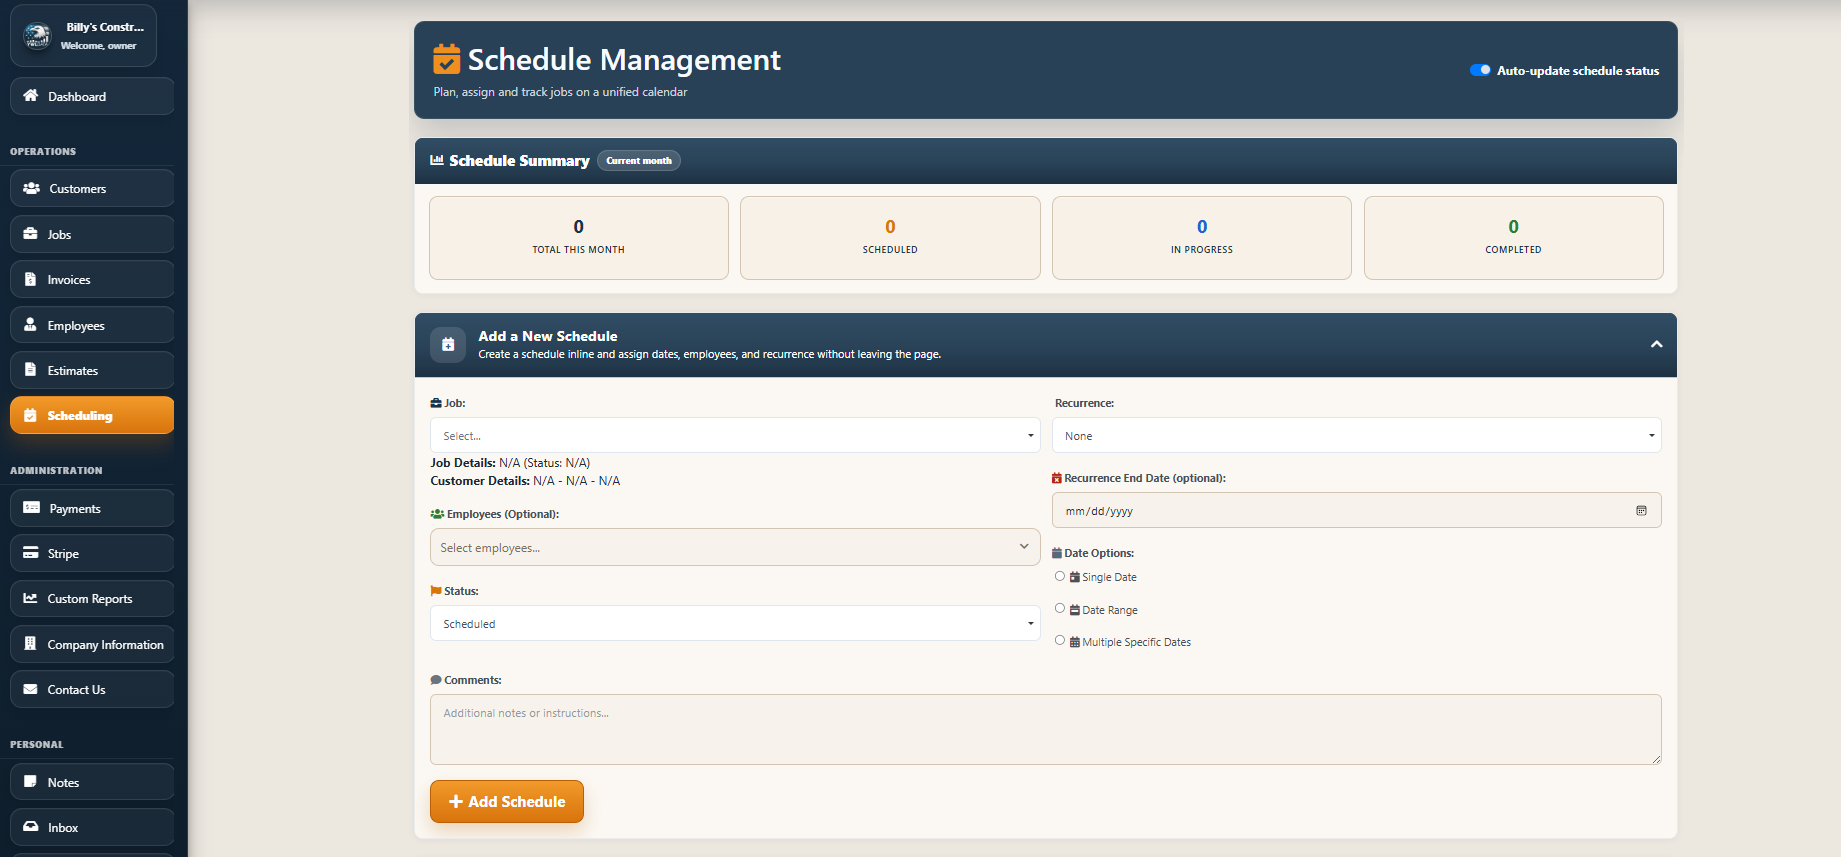
Task: Choose the Multiple Specific Dates radio option
Action: [1060, 640]
